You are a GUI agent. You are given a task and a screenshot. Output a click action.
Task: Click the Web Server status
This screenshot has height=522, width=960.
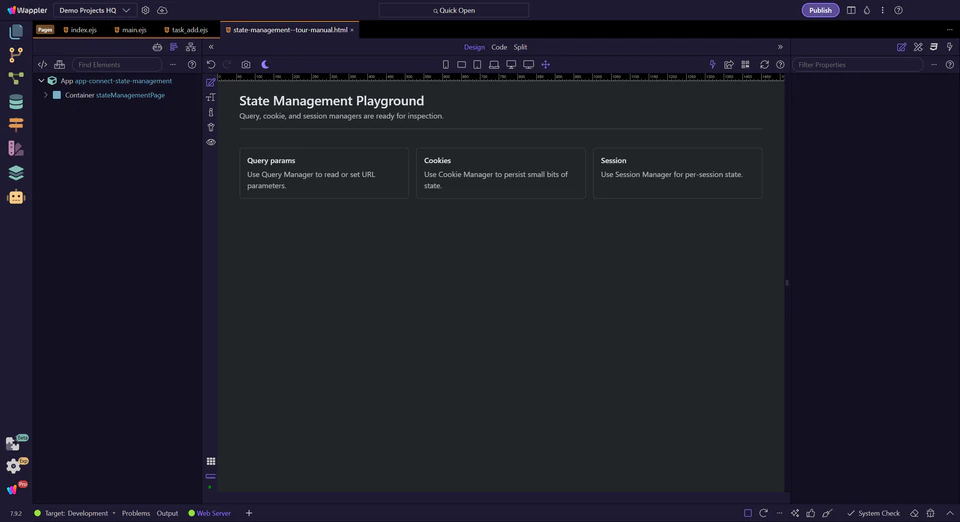[x=209, y=513]
